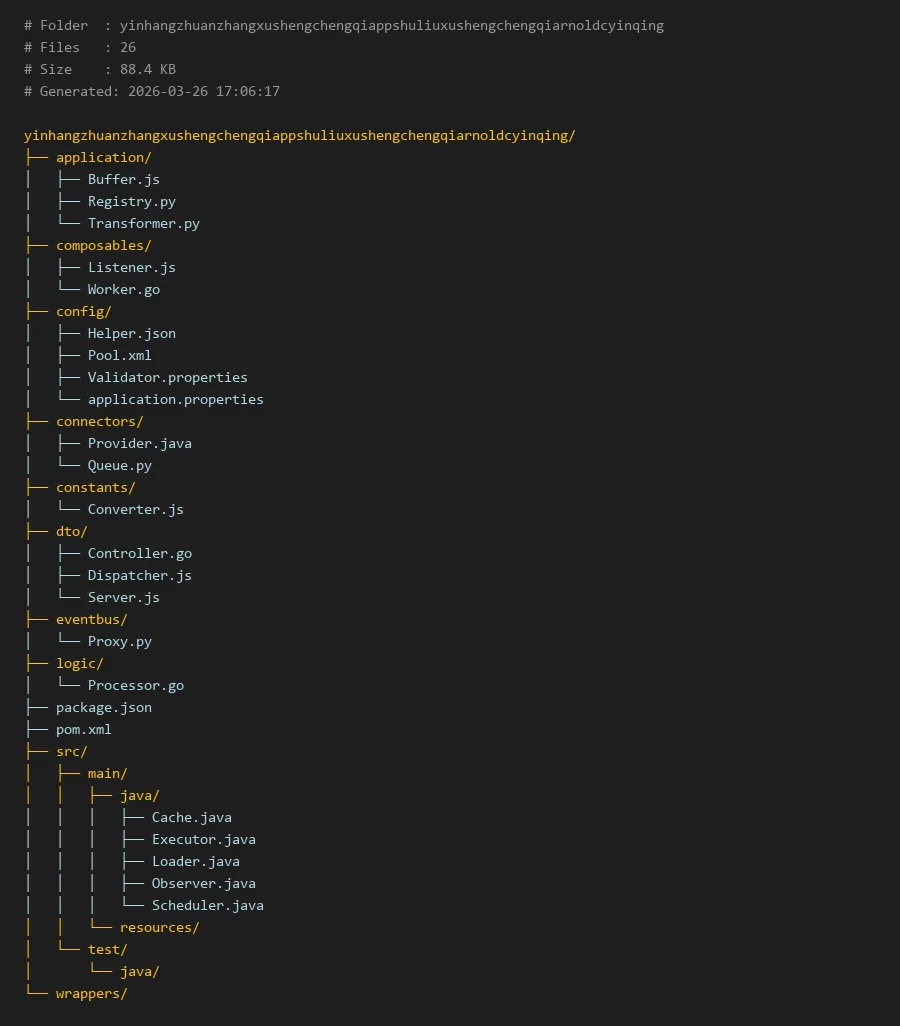The height and width of the screenshot is (1026, 900).
Task: Select Worker.go file entry
Action: coord(123,289)
